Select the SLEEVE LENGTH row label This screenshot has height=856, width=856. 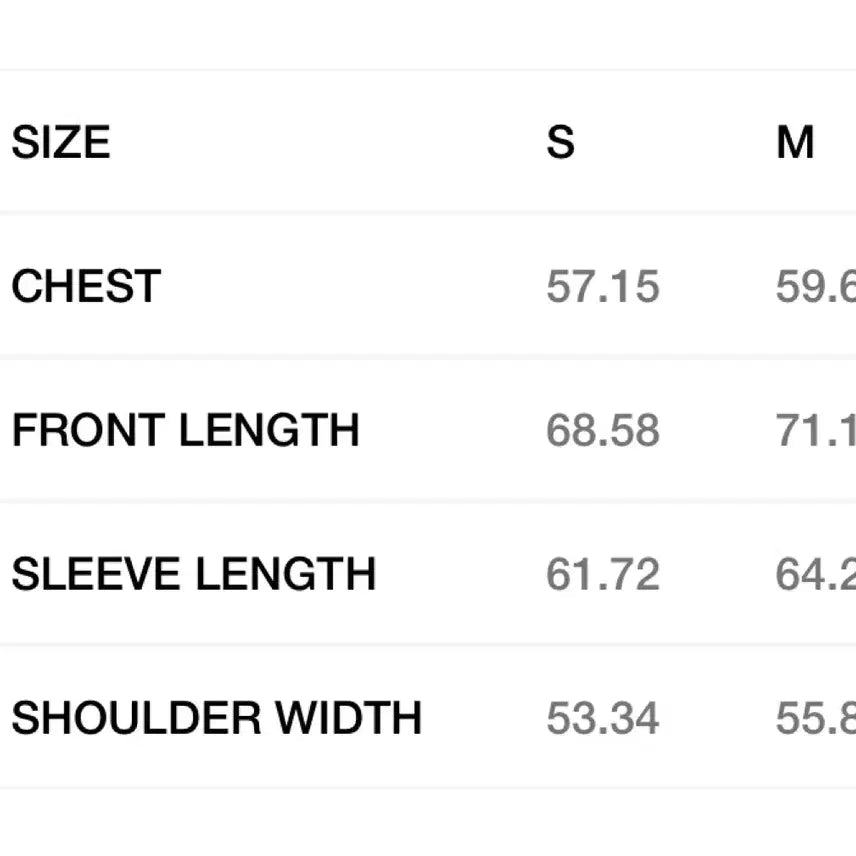click(x=194, y=574)
